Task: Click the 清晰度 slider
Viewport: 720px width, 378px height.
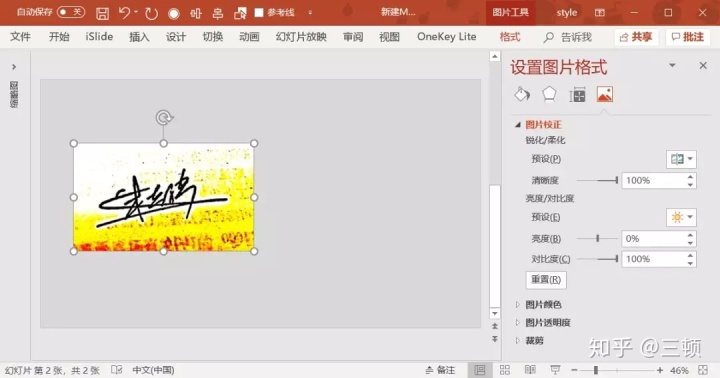Action: pyautogui.click(x=597, y=181)
